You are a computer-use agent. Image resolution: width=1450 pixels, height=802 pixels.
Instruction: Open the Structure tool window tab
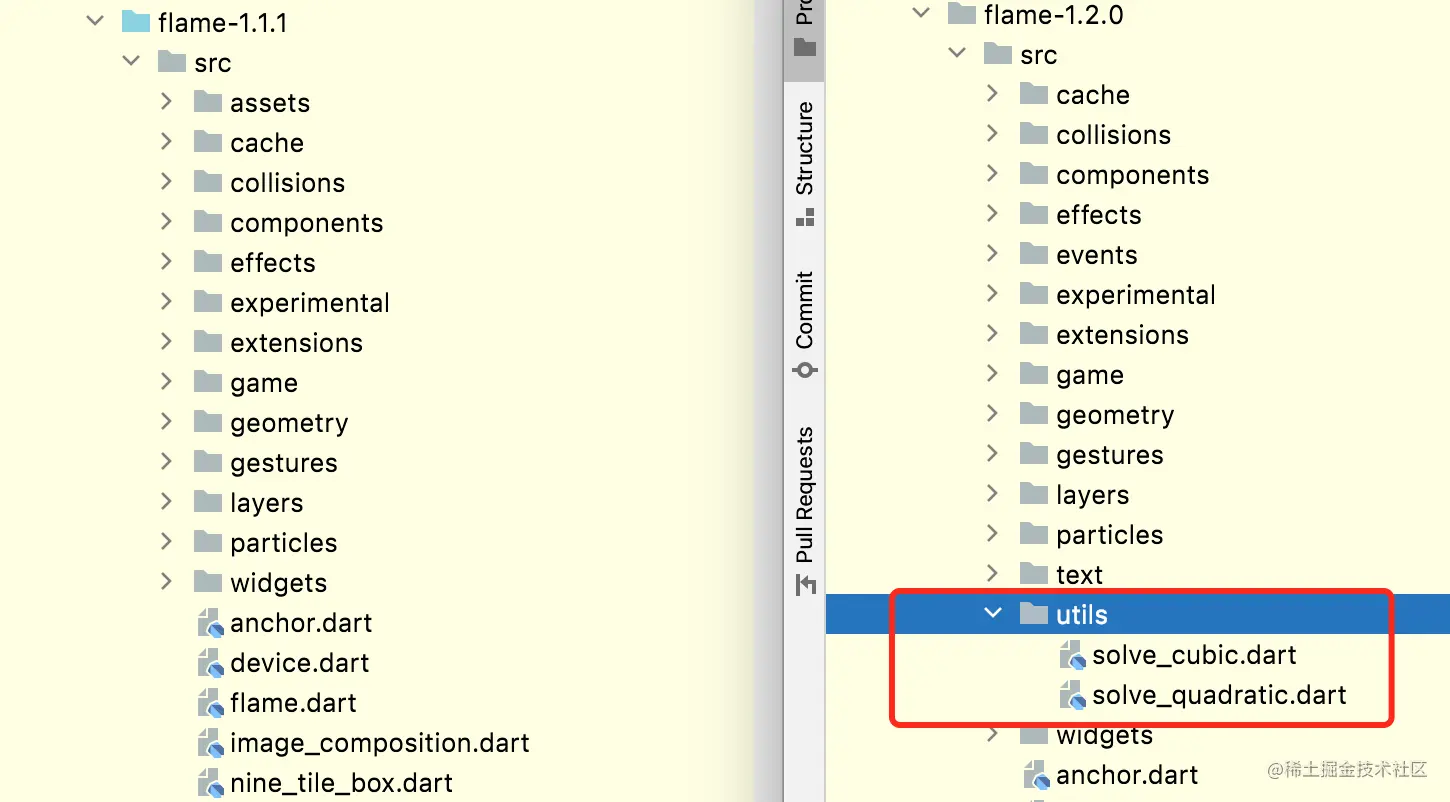[804, 163]
